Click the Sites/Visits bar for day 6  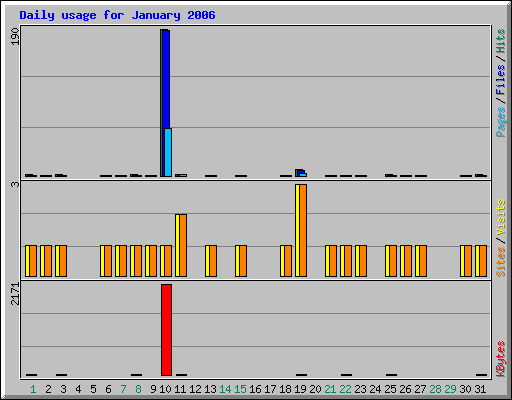[x=106, y=261]
